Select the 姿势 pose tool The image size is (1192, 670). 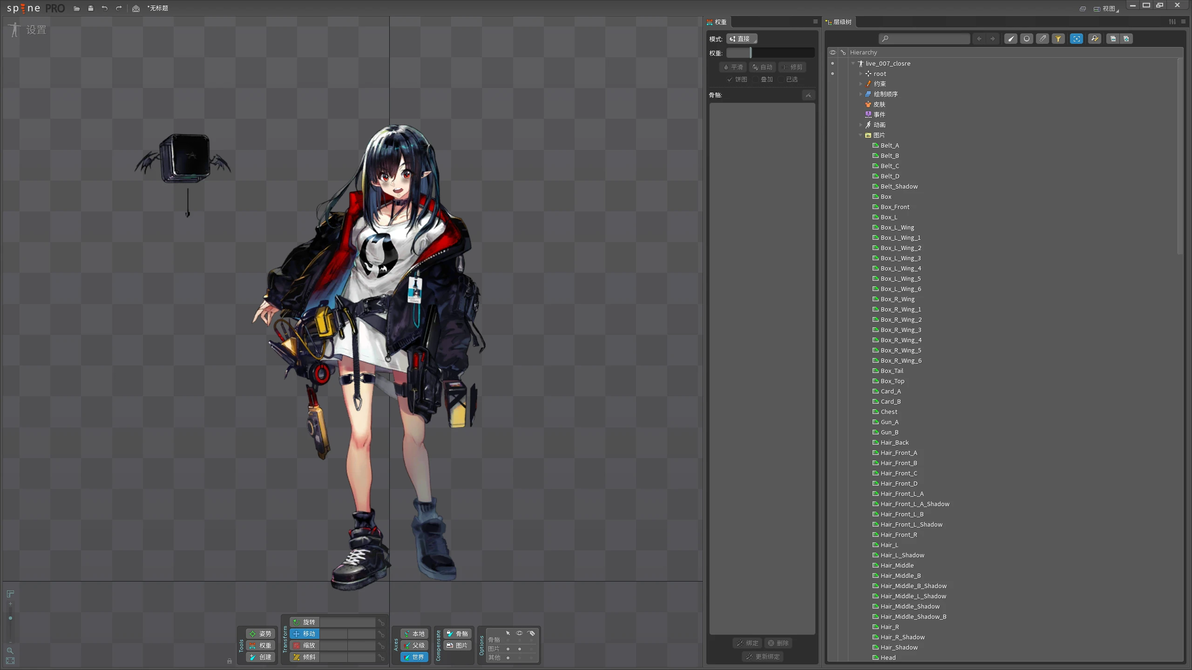260,633
